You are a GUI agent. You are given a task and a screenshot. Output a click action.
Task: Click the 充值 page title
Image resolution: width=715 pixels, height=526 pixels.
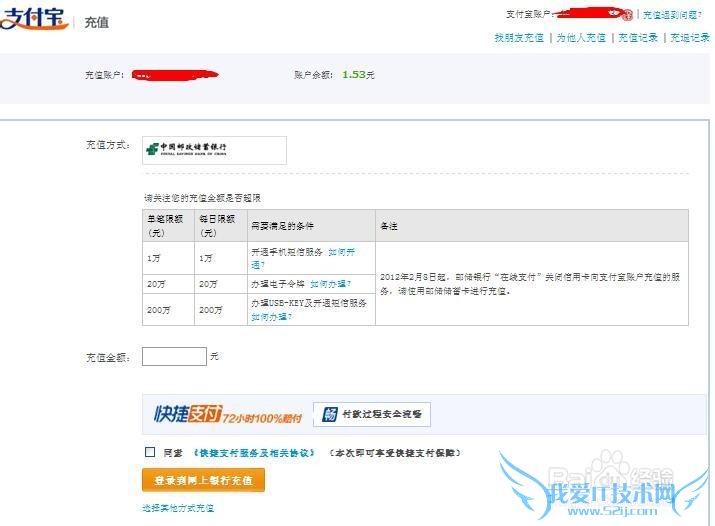(97, 22)
